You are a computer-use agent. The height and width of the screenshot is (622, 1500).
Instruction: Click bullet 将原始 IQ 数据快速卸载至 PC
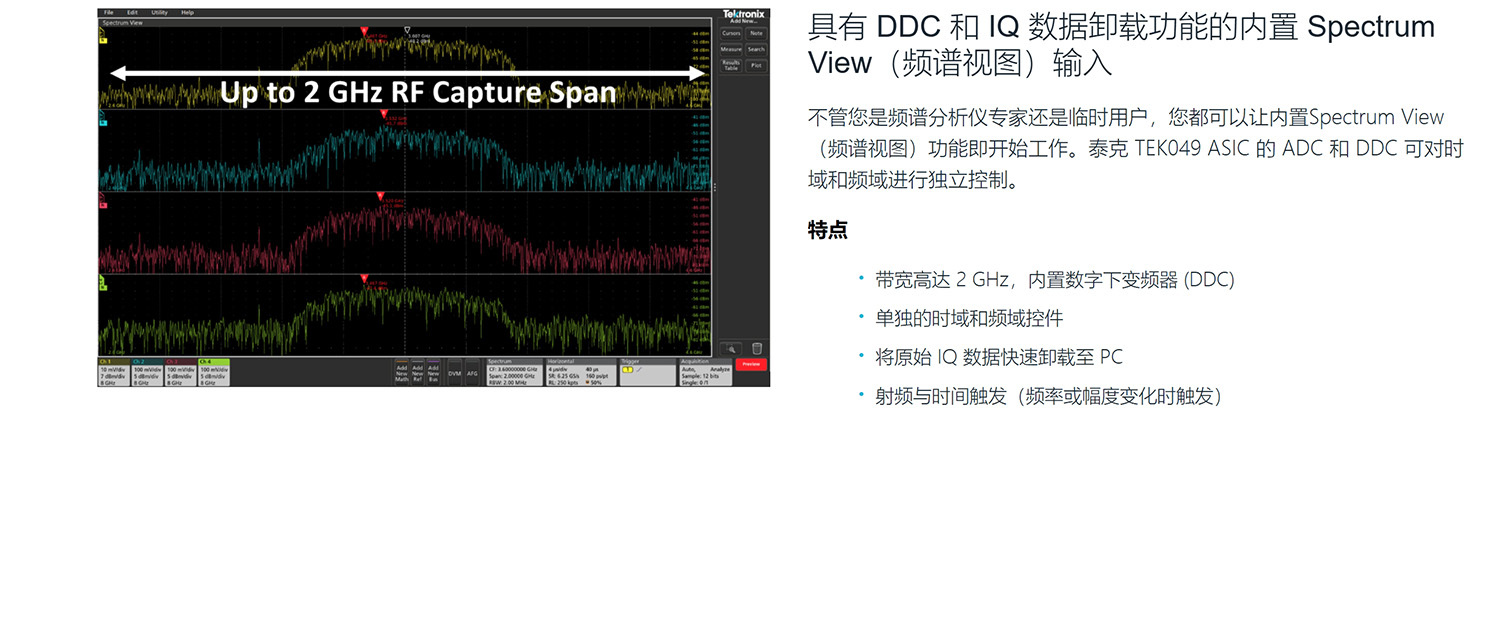click(x=999, y=357)
